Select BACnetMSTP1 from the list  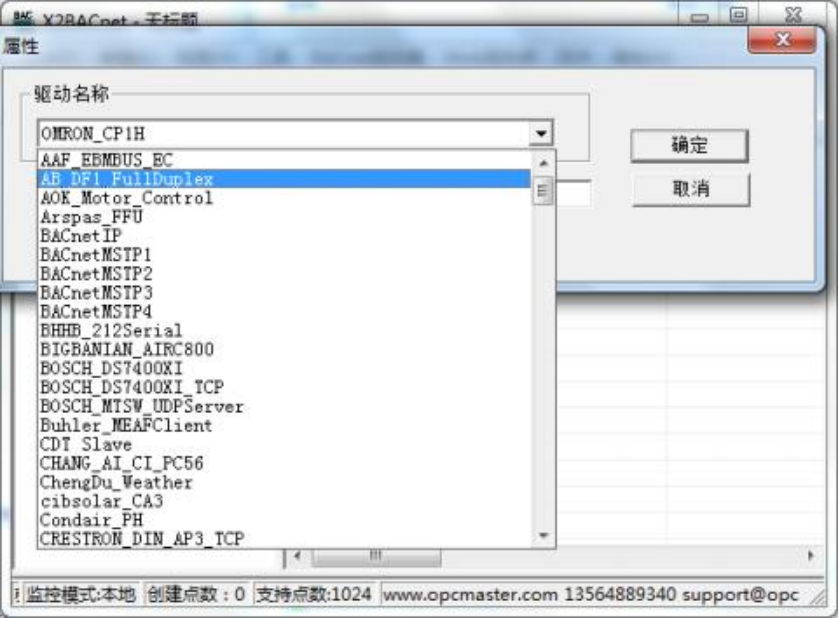click(x=284, y=255)
